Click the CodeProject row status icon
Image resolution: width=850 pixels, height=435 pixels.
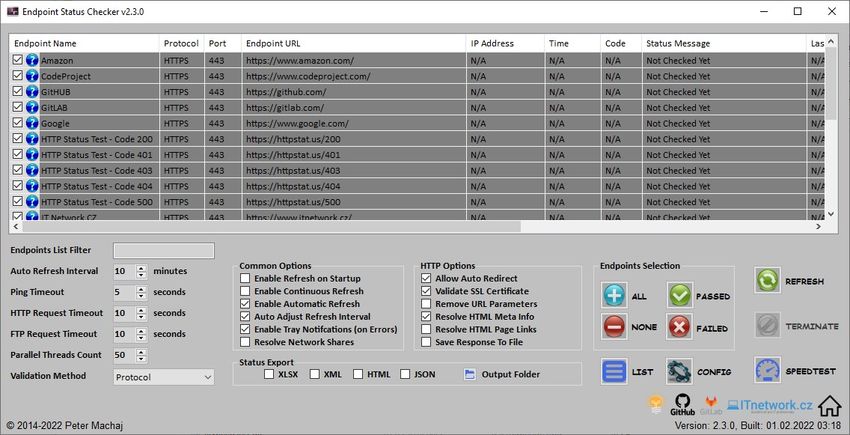[x=33, y=76]
